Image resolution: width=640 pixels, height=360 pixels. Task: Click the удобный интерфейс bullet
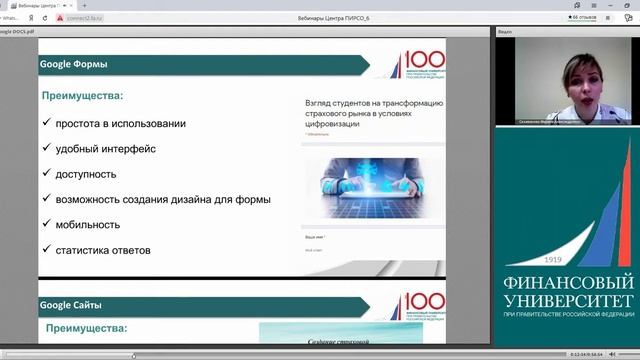tap(105, 149)
